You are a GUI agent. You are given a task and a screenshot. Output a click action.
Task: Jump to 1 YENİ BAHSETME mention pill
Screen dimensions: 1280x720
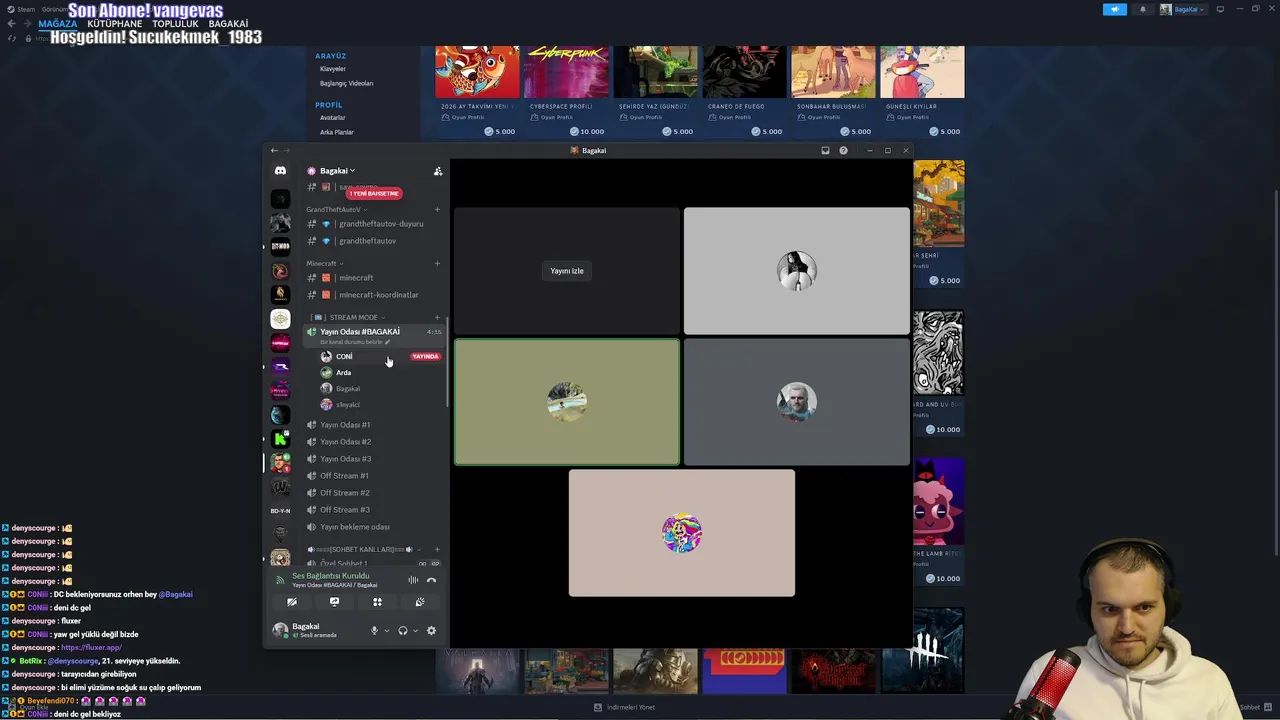[374, 193]
